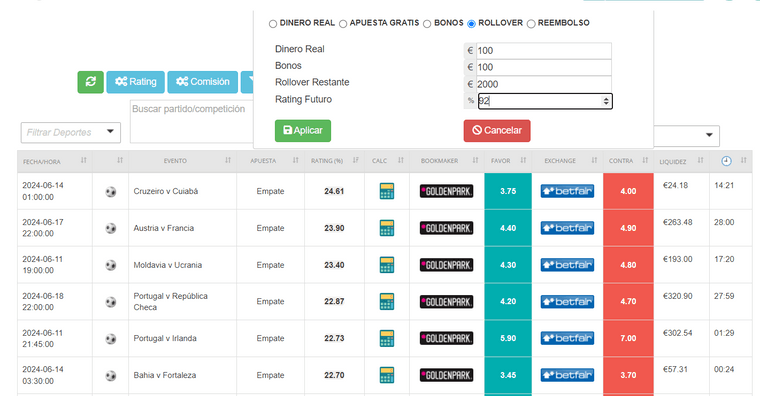The image size is (760, 396).
Task: Open the Comisión settings button
Action: tap(203, 82)
